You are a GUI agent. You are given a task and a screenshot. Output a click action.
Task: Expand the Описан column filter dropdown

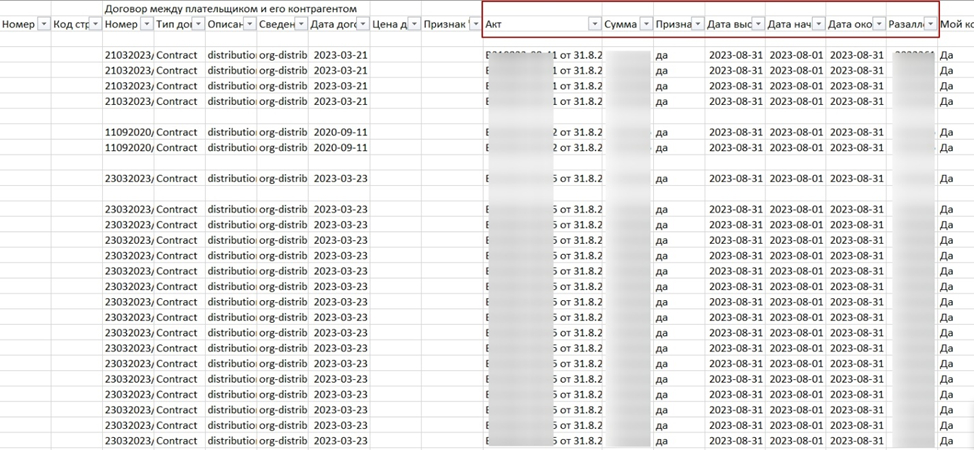(250, 24)
